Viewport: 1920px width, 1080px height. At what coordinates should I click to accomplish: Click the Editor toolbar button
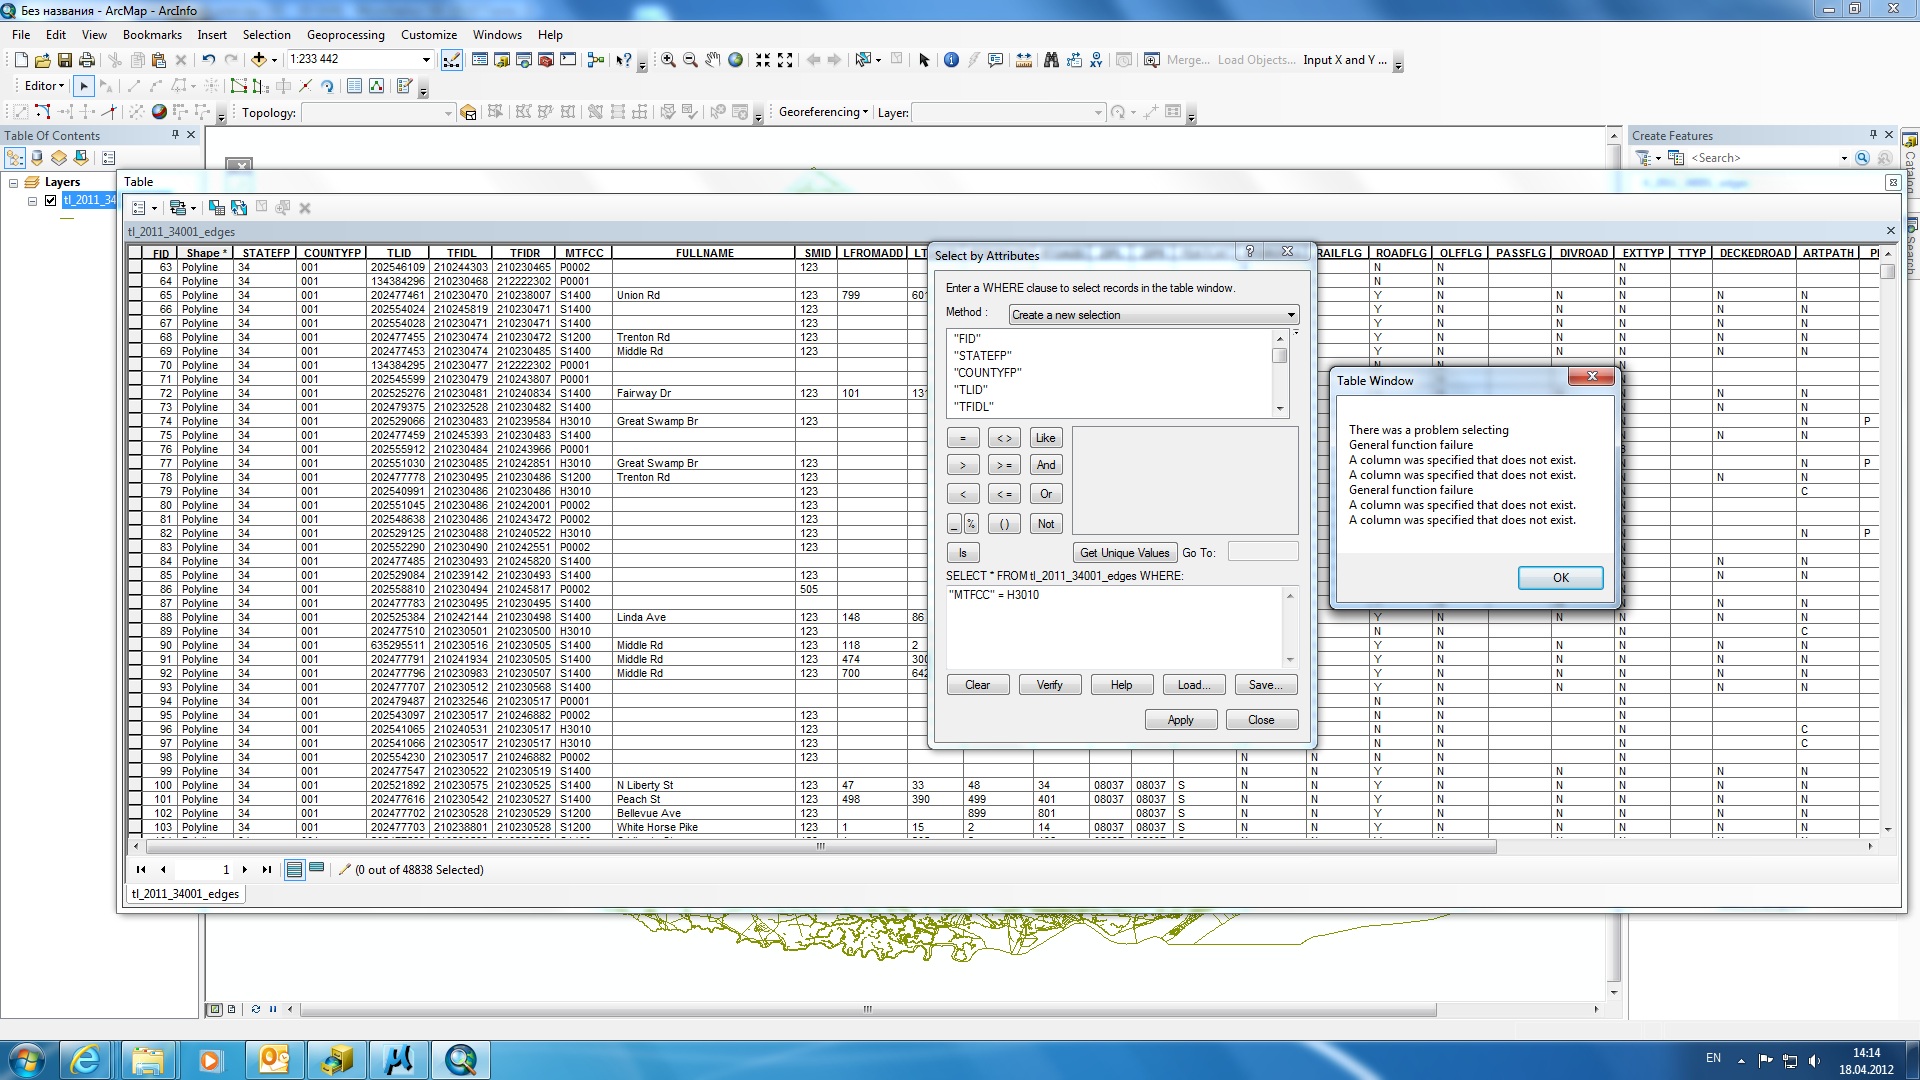click(44, 86)
